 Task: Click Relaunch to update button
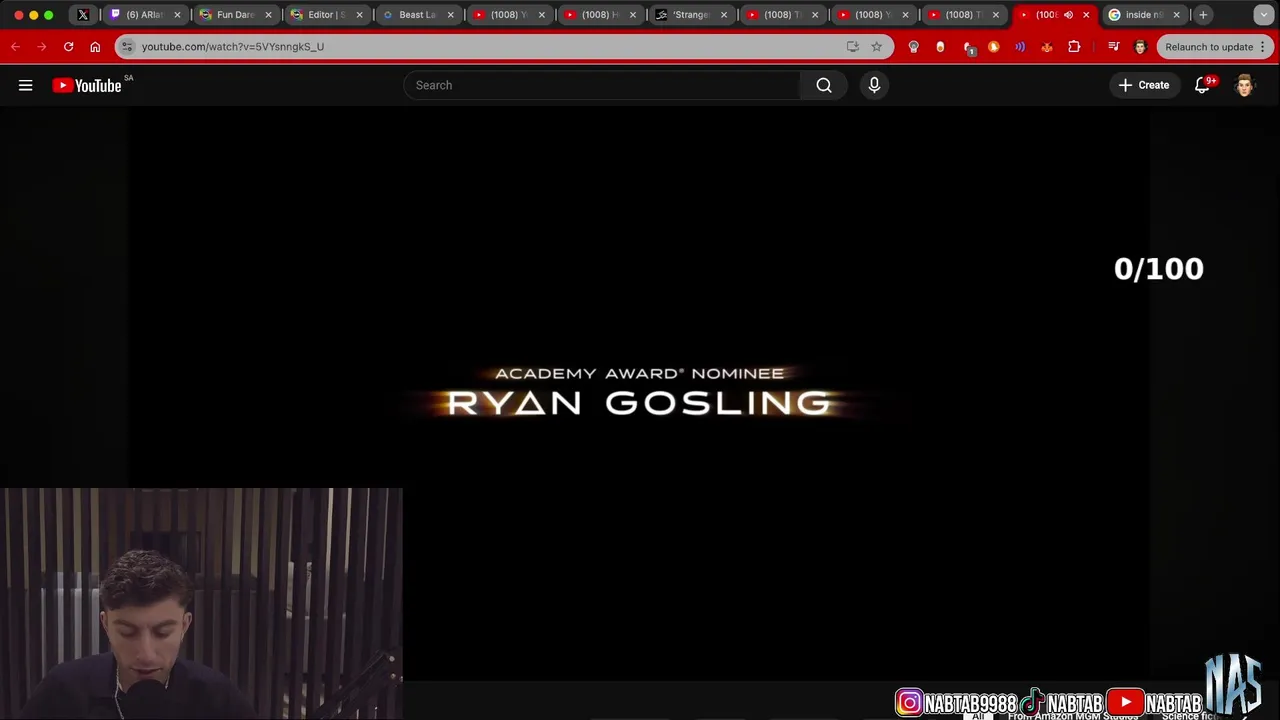(1215, 47)
